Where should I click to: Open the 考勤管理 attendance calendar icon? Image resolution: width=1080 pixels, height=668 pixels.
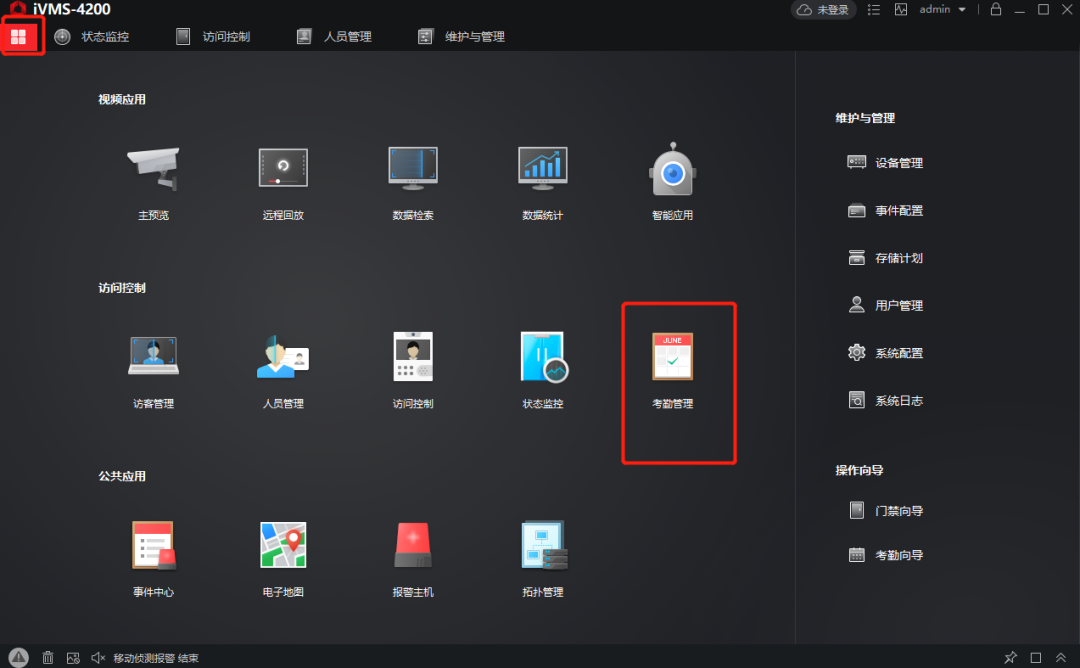pyautogui.click(x=672, y=358)
